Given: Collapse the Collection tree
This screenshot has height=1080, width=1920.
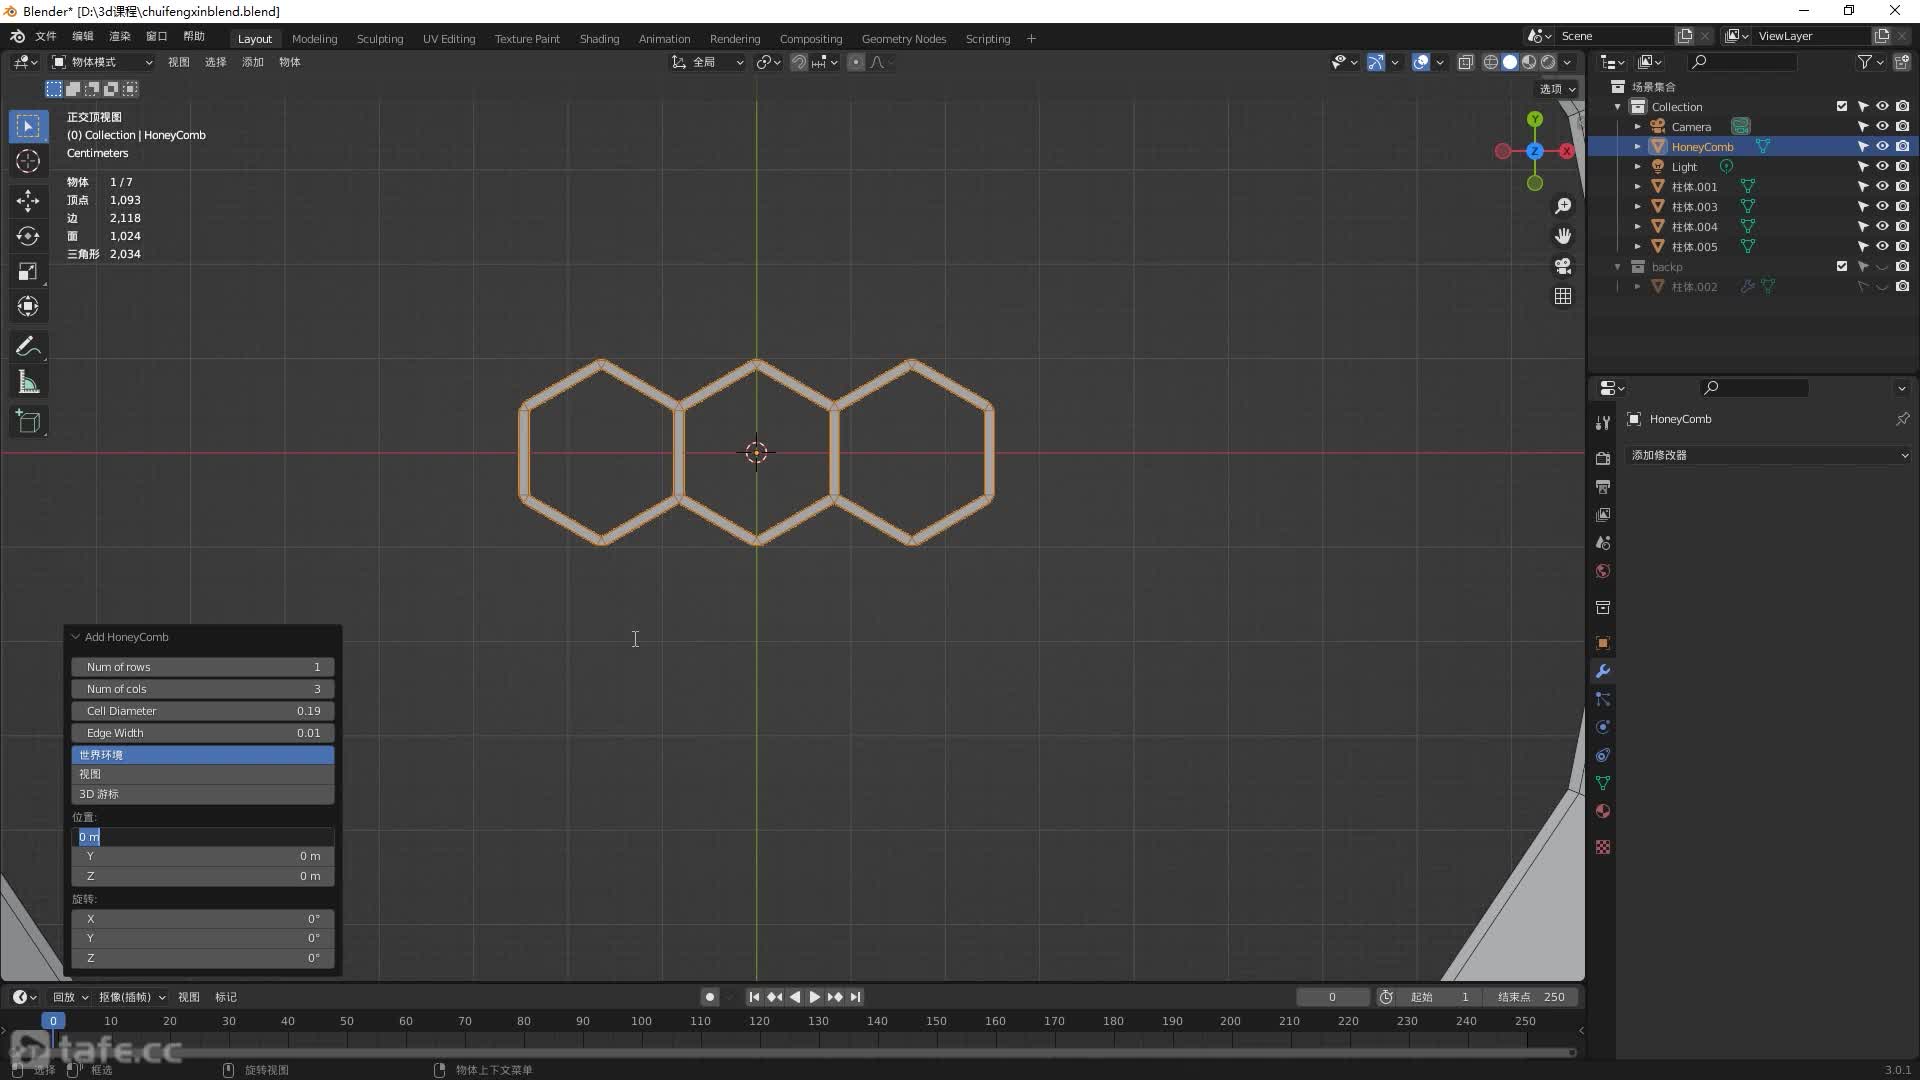Looking at the screenshot, I should click(1618, 107).
